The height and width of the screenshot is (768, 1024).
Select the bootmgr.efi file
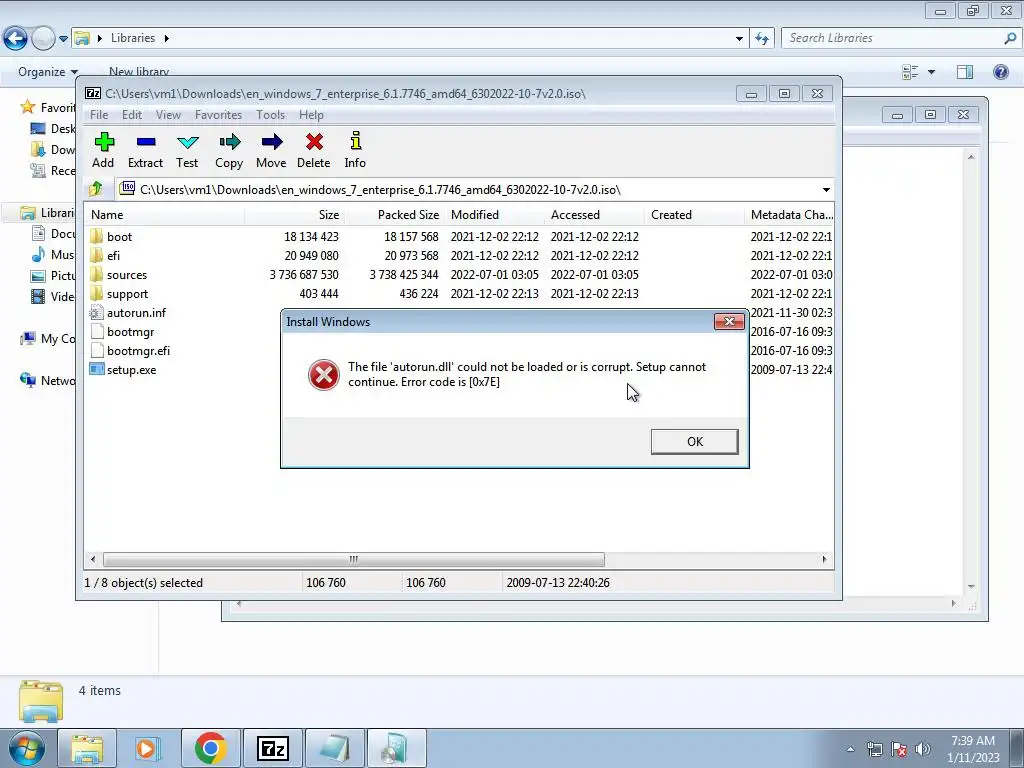point(138,351)
